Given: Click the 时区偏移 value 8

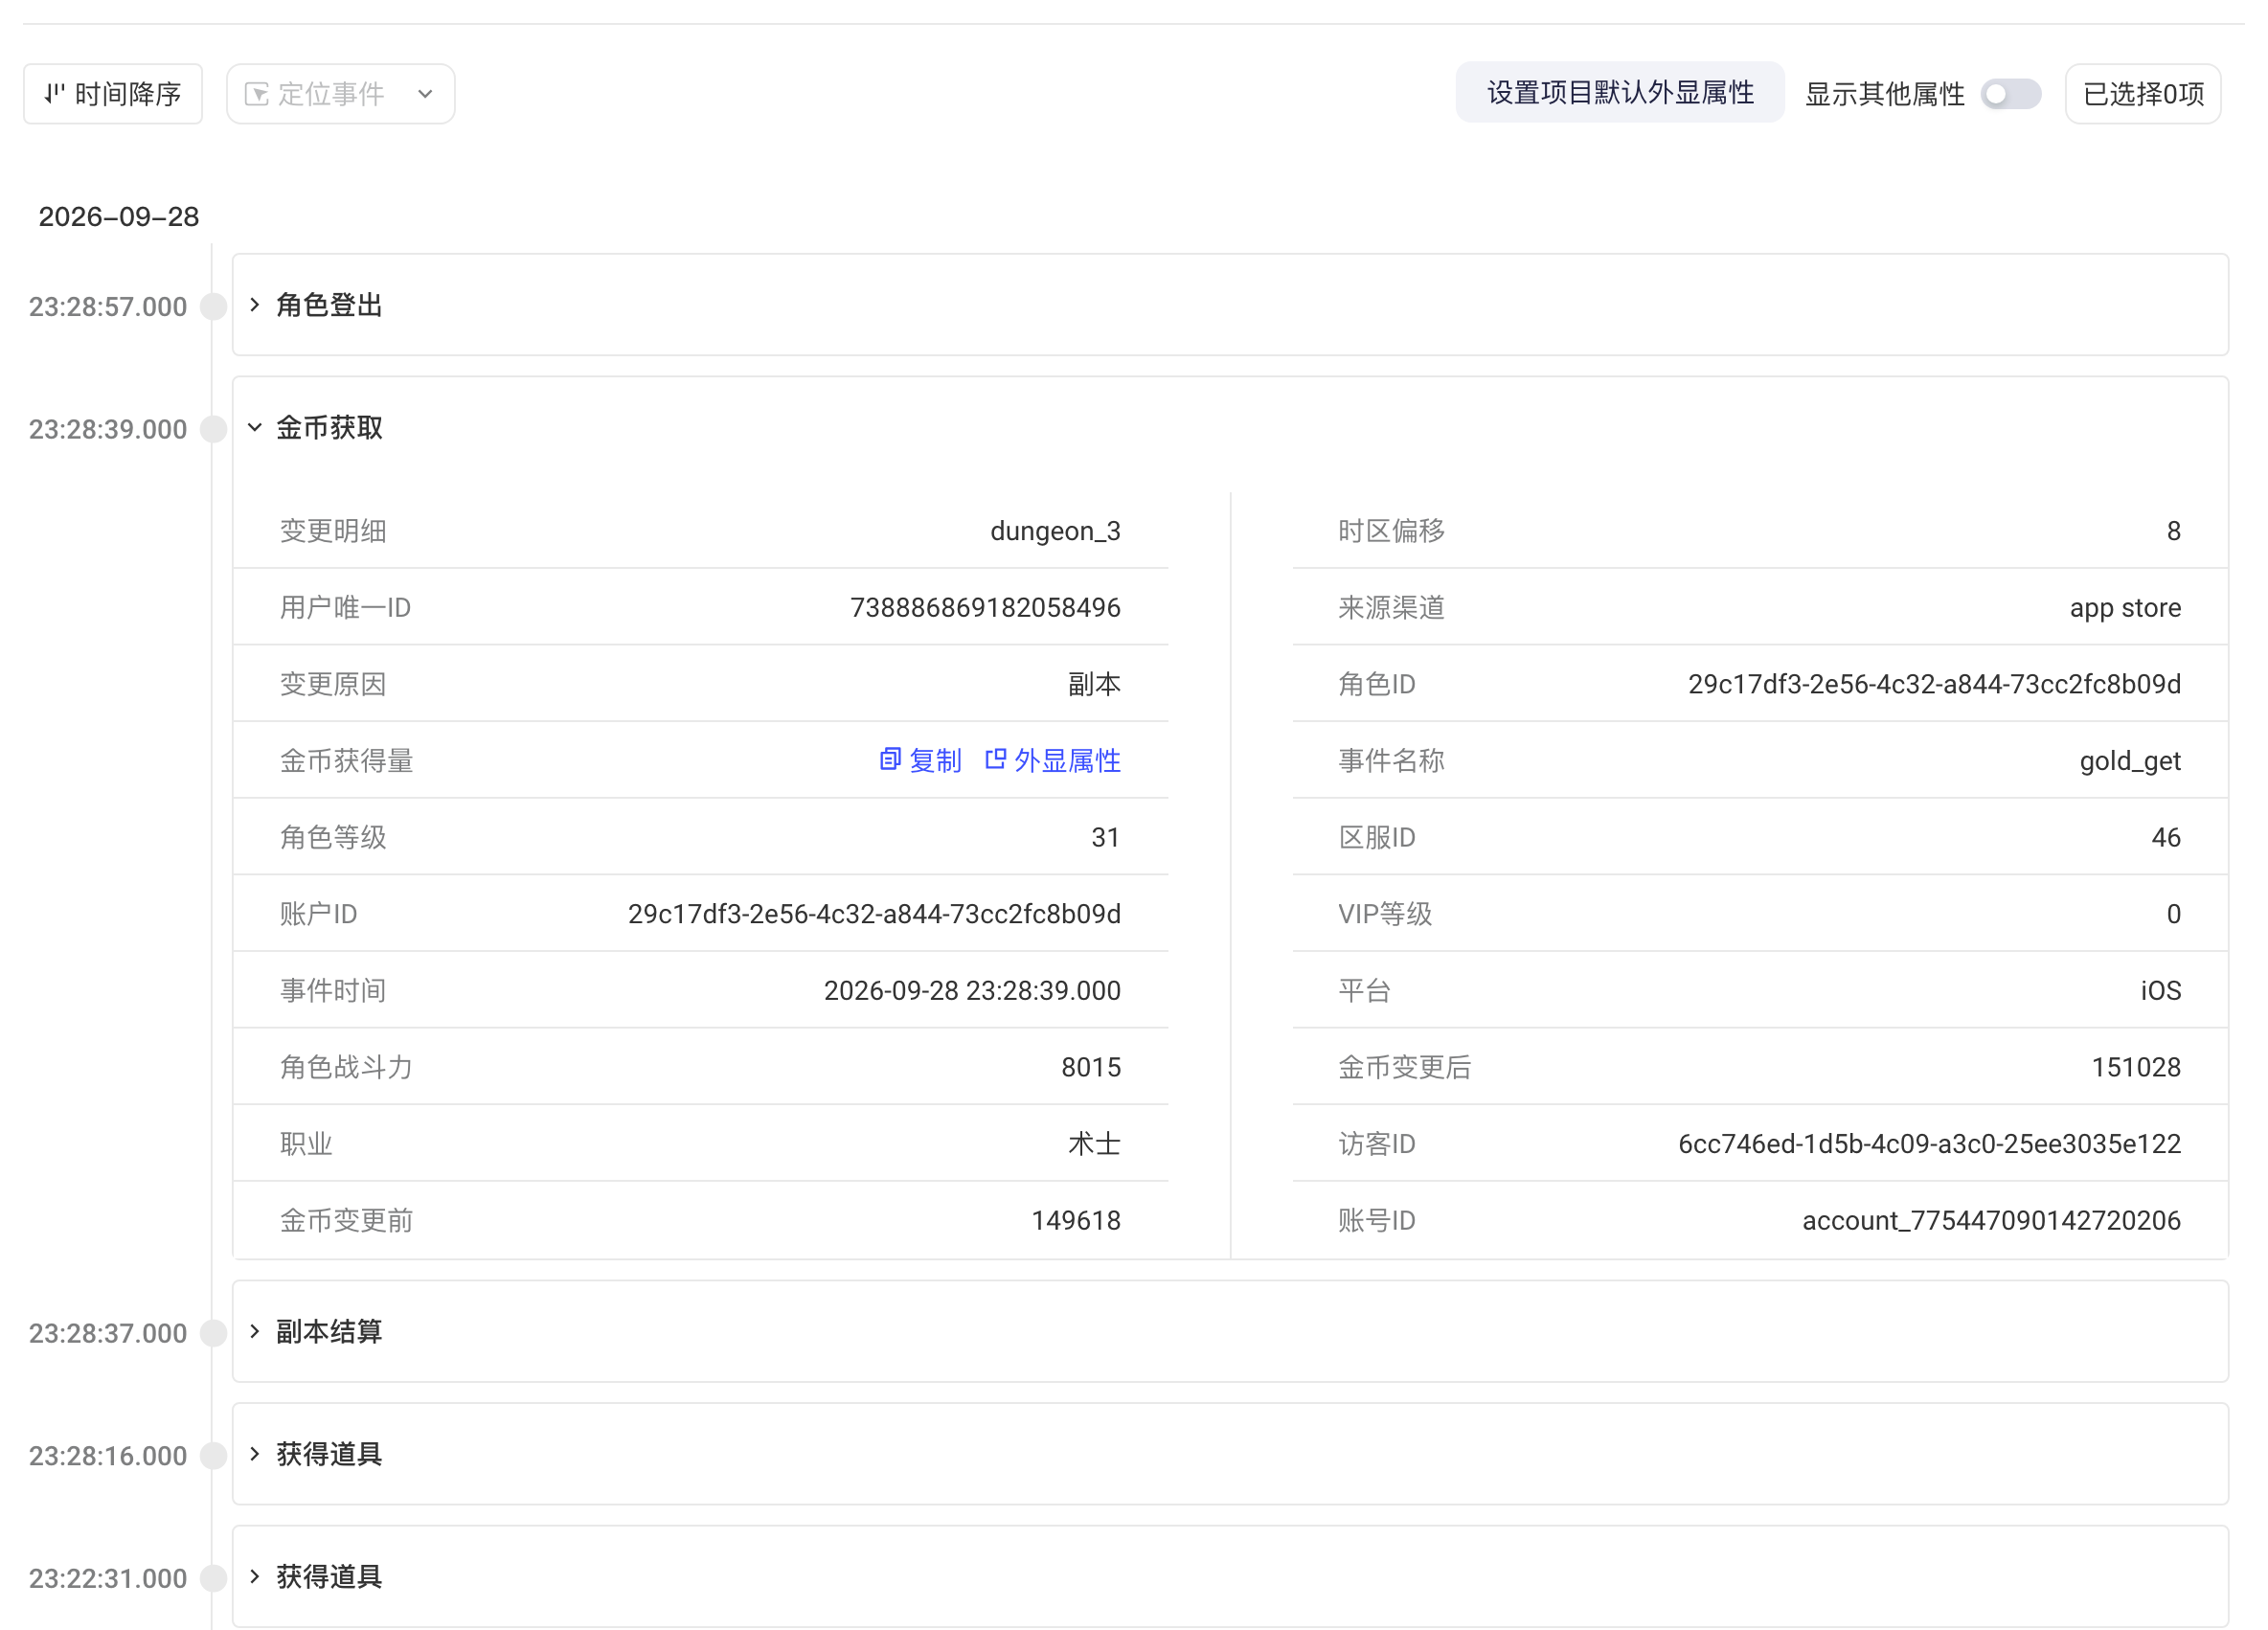Looking at the screenshot, I should point(2173,531).
